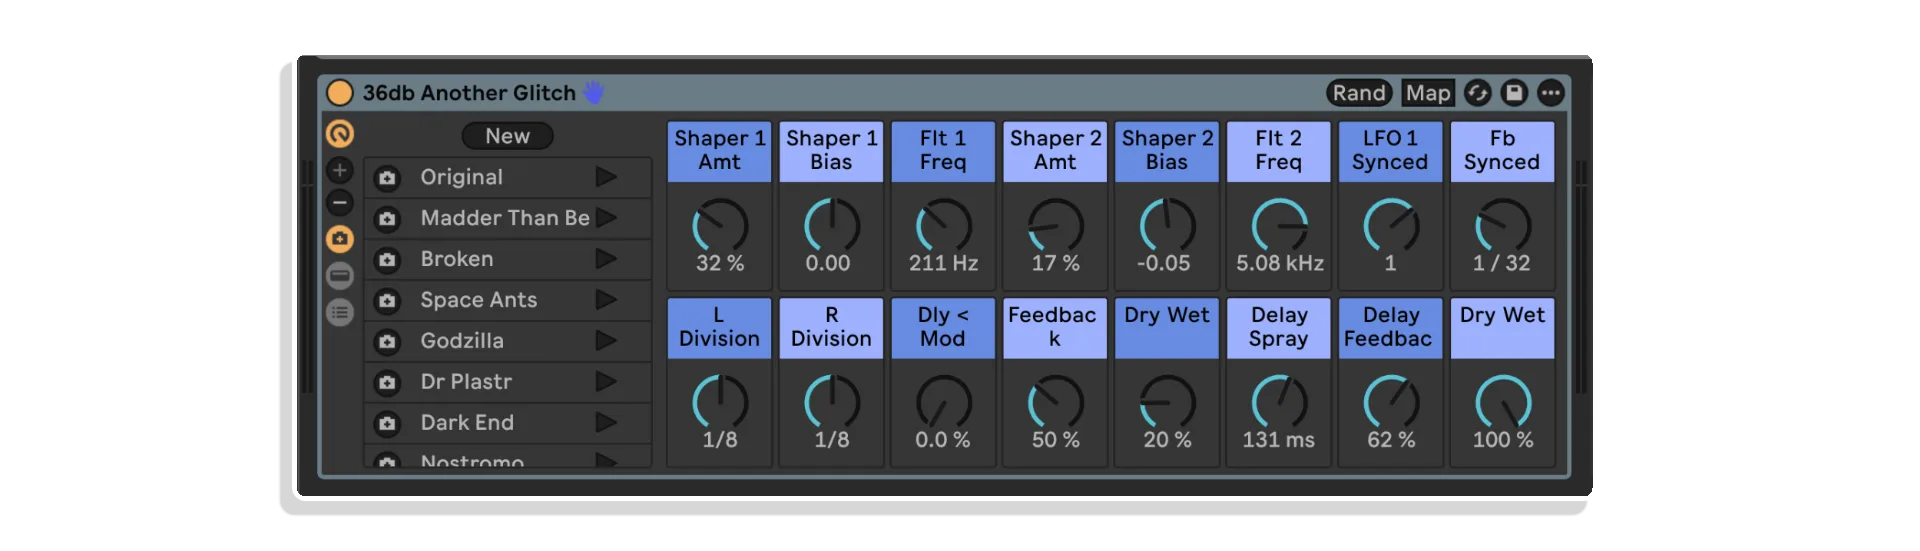Toggle the rack macro controls icon

coord(340,133)
